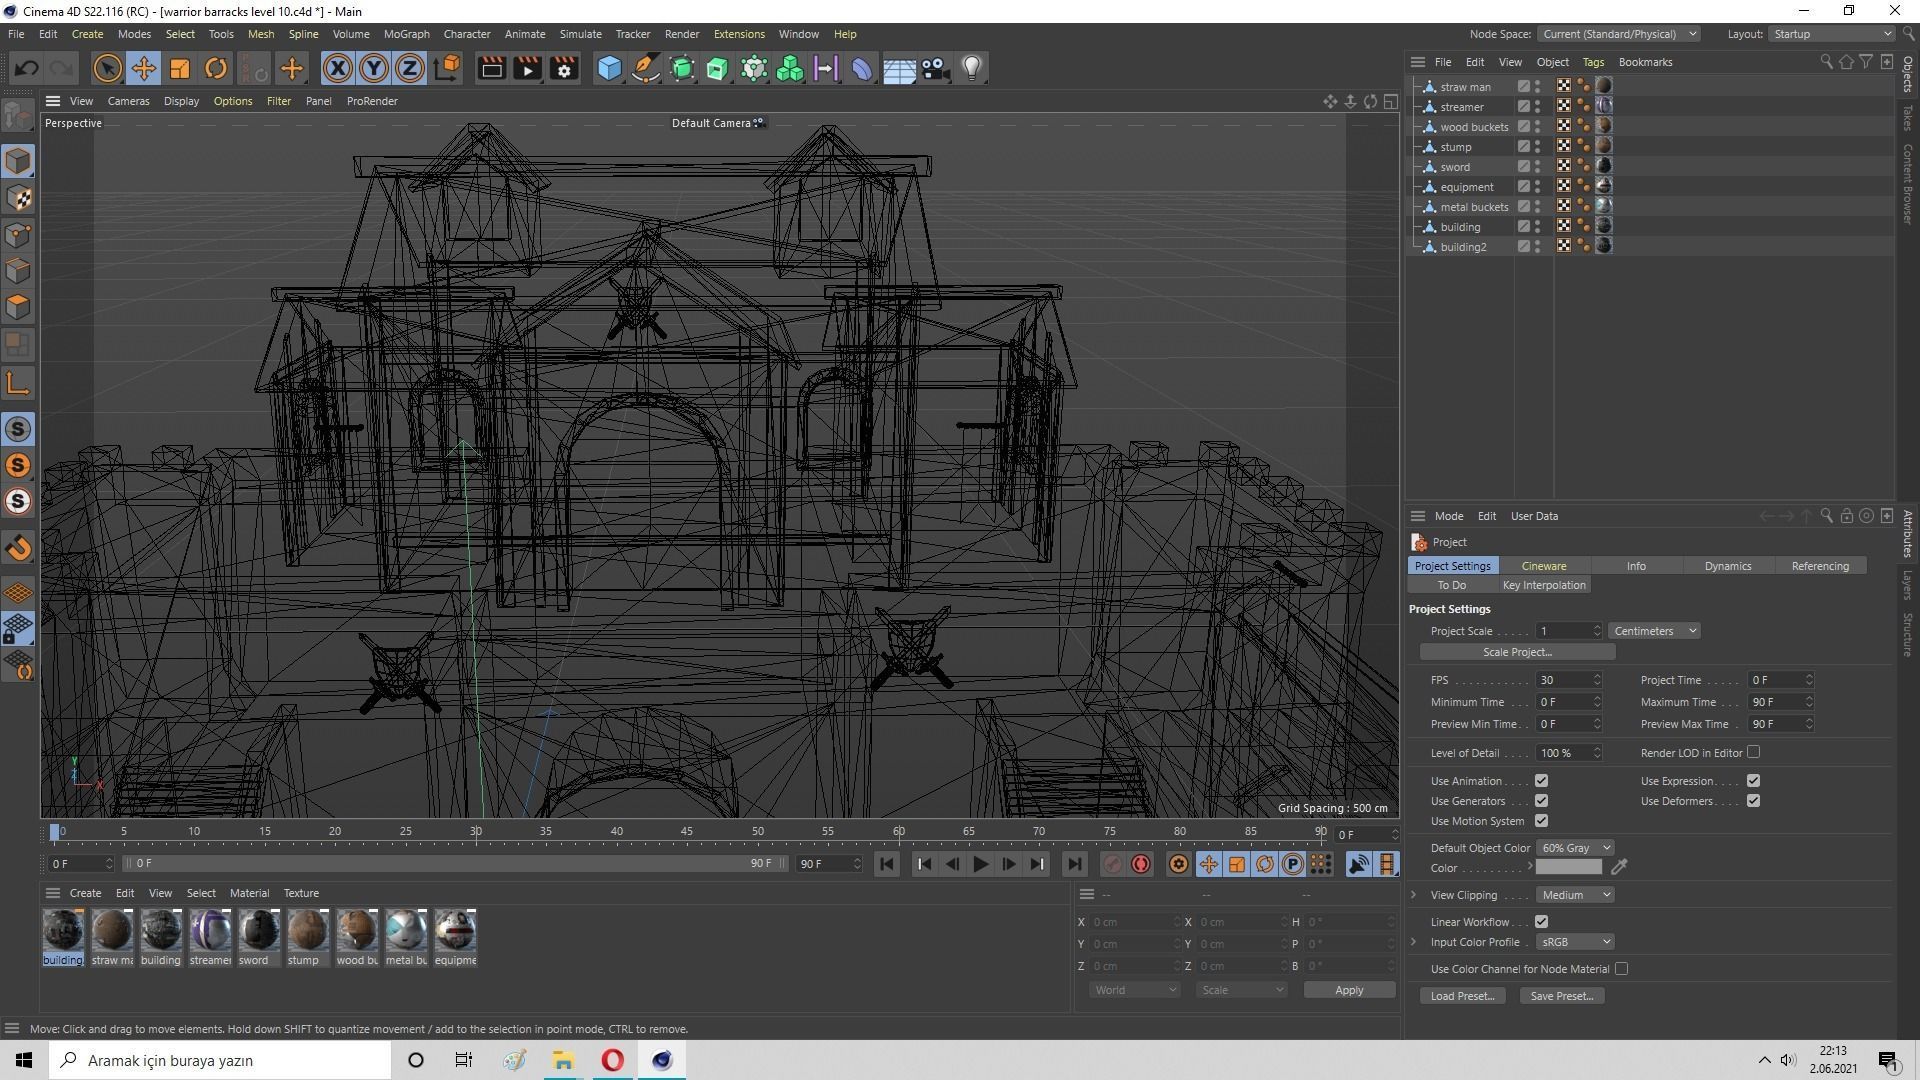Select the Live Selection tool

[x=107, y=68]
